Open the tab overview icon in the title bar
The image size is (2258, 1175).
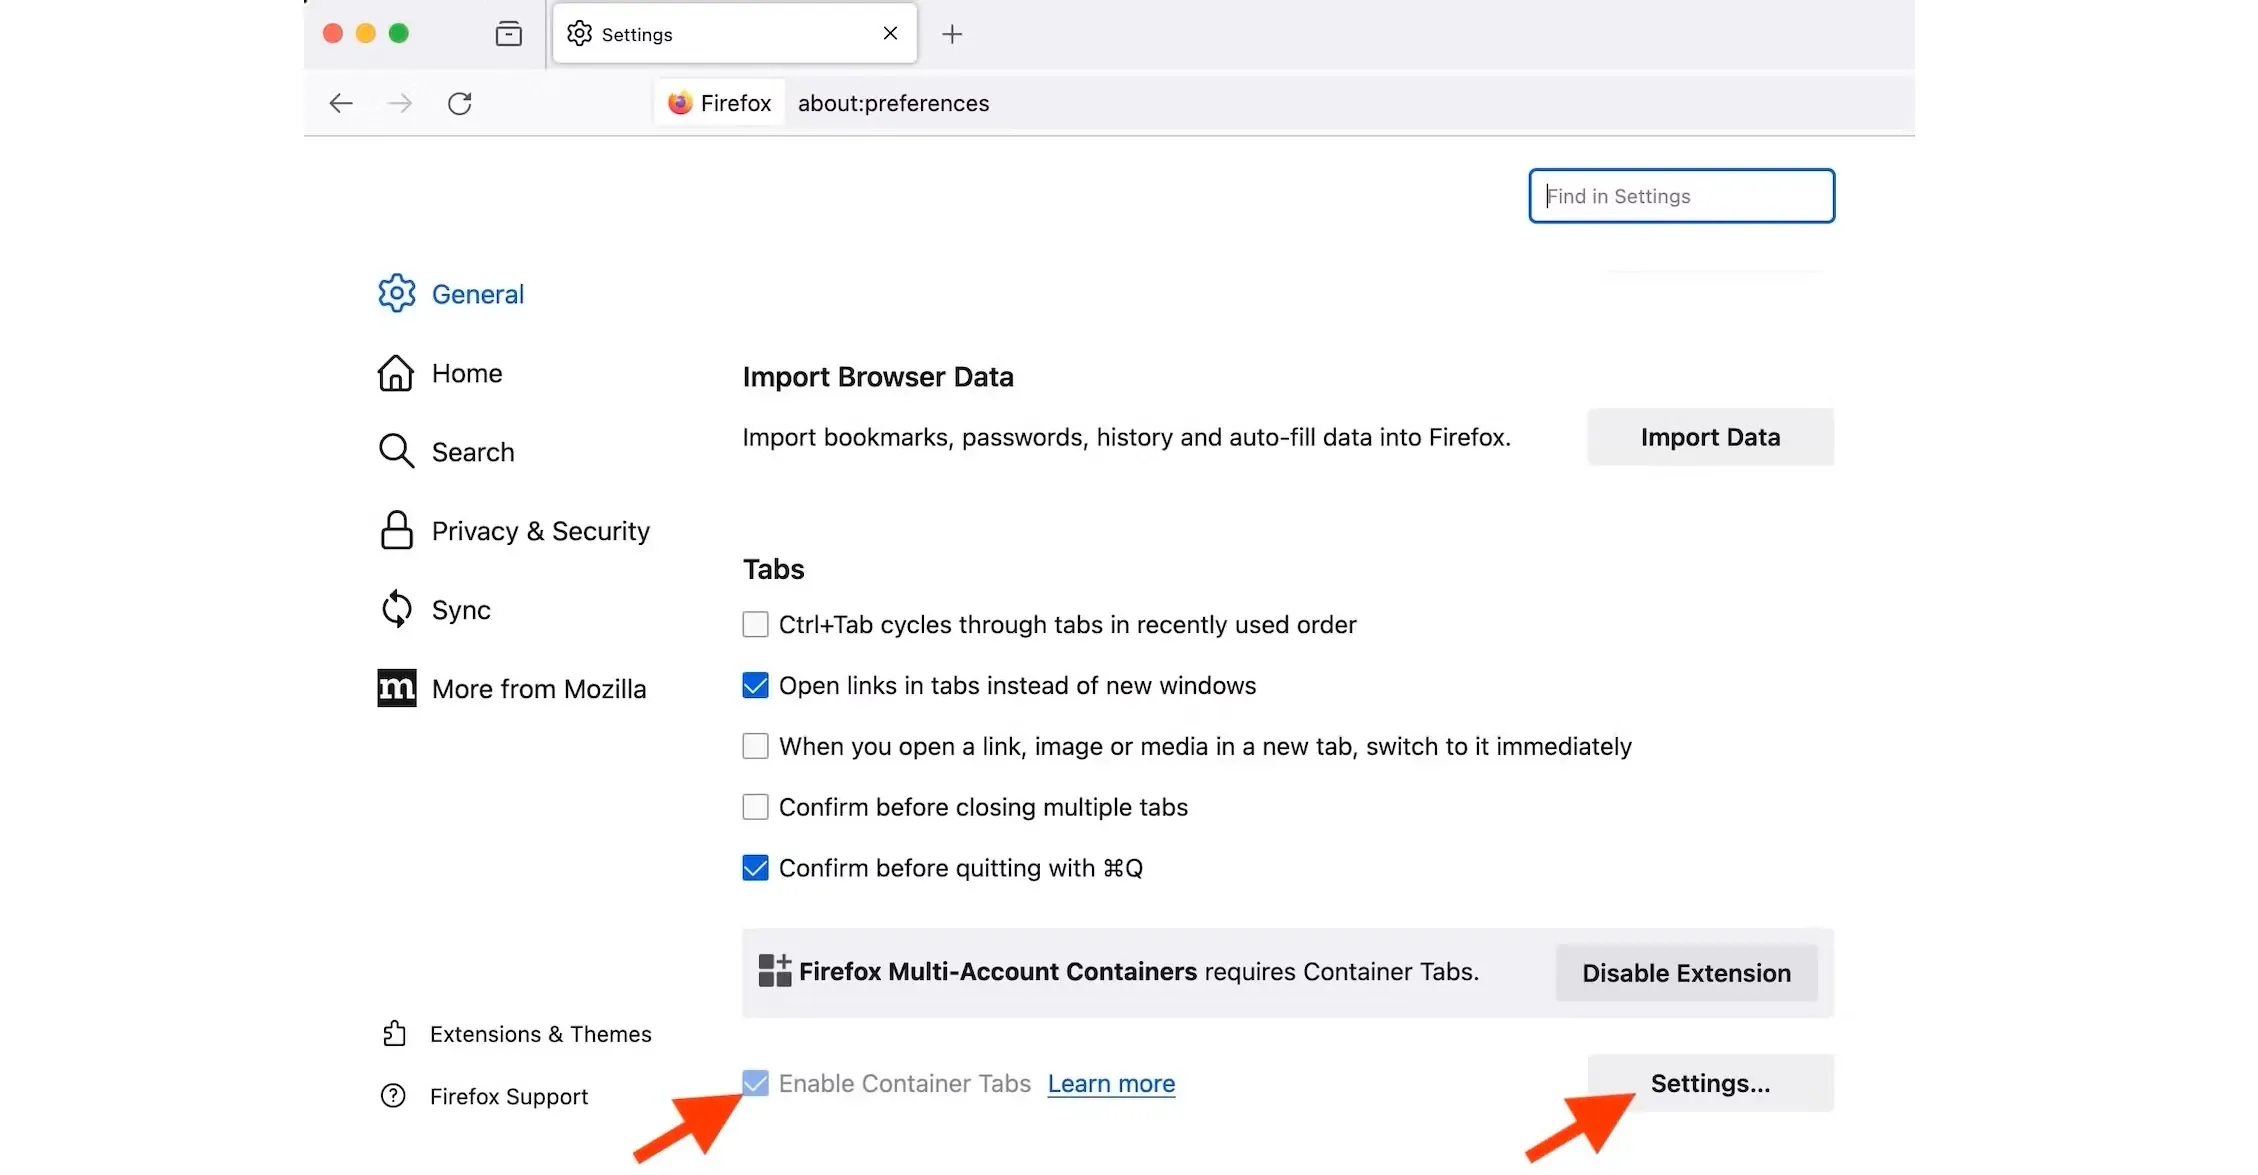pos(508,34)
